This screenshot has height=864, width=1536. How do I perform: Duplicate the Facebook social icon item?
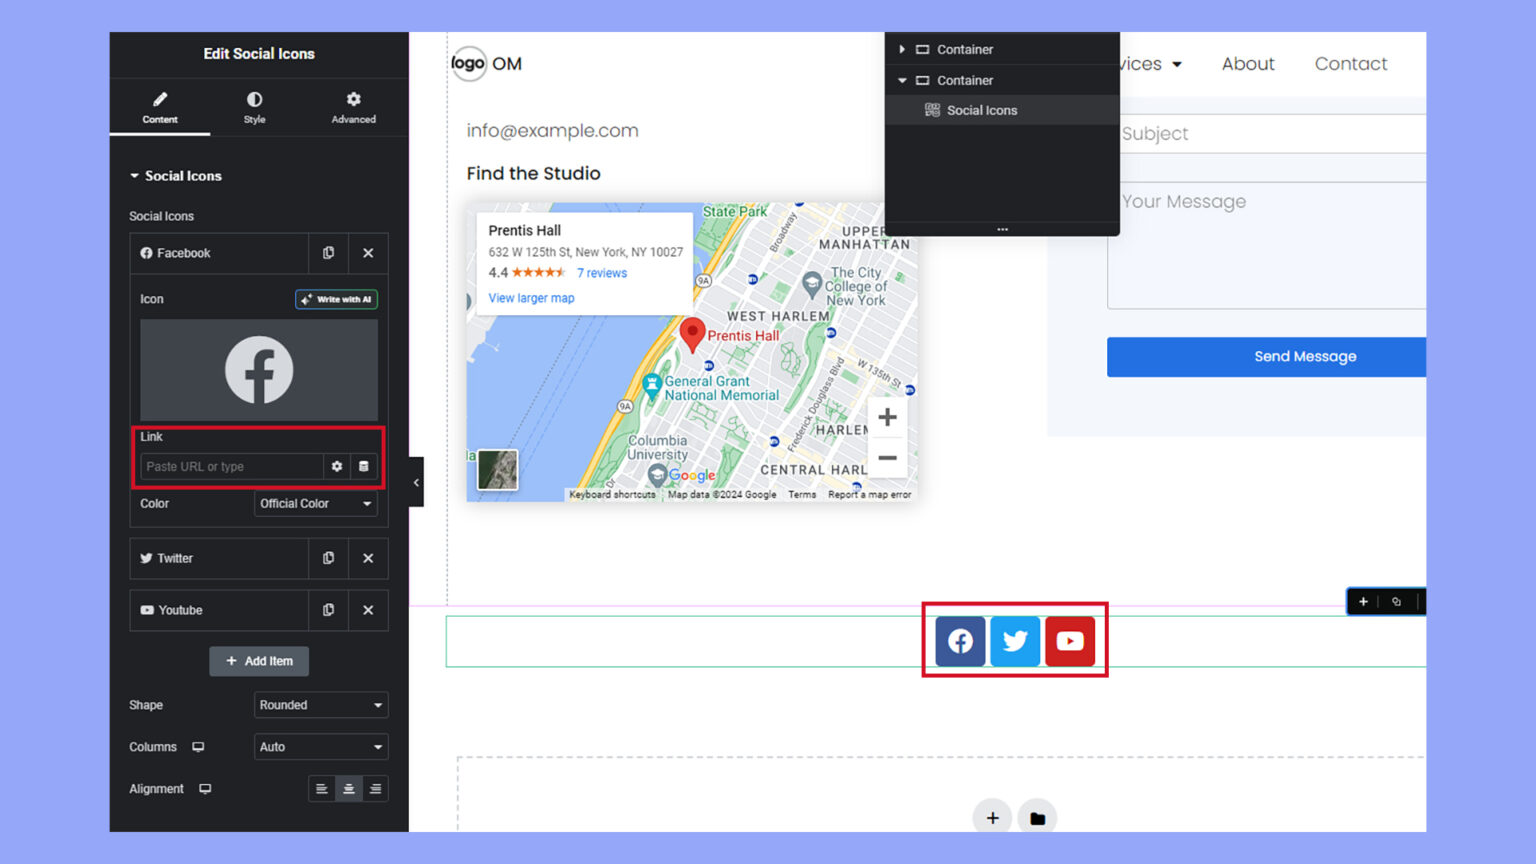point(328,253)
